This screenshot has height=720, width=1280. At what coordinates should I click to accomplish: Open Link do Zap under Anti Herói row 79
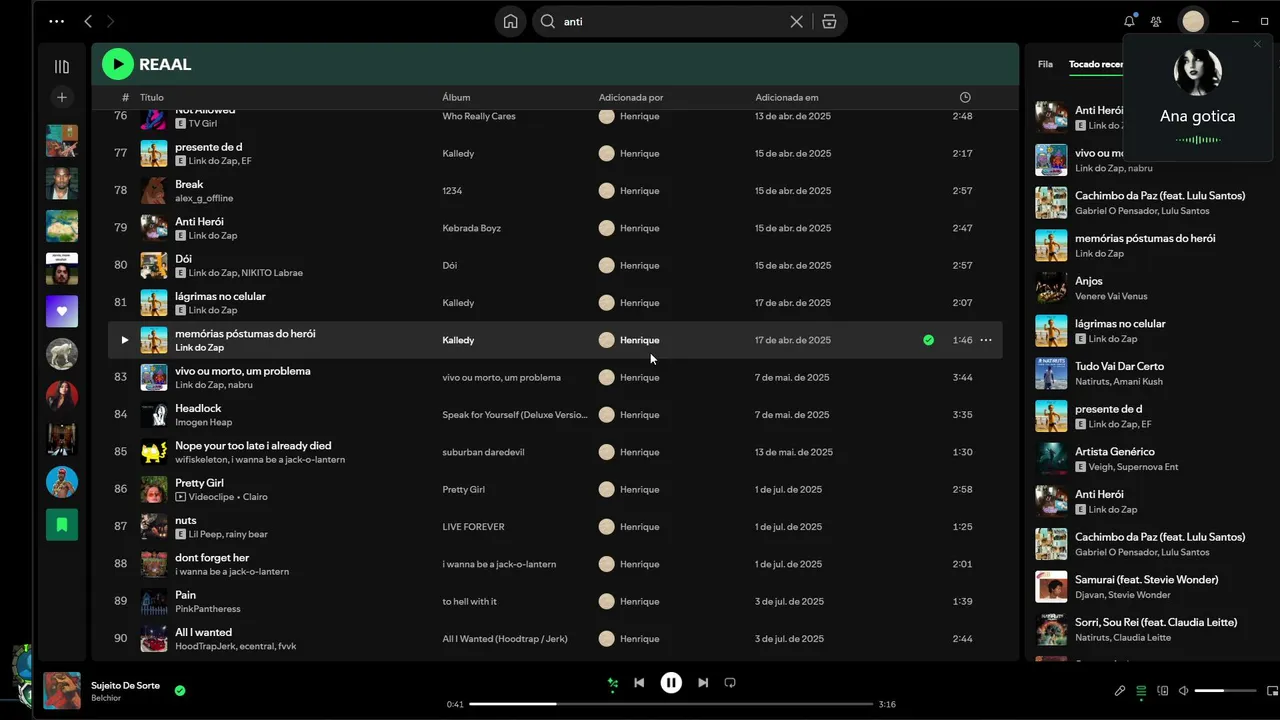coord(213,236)
